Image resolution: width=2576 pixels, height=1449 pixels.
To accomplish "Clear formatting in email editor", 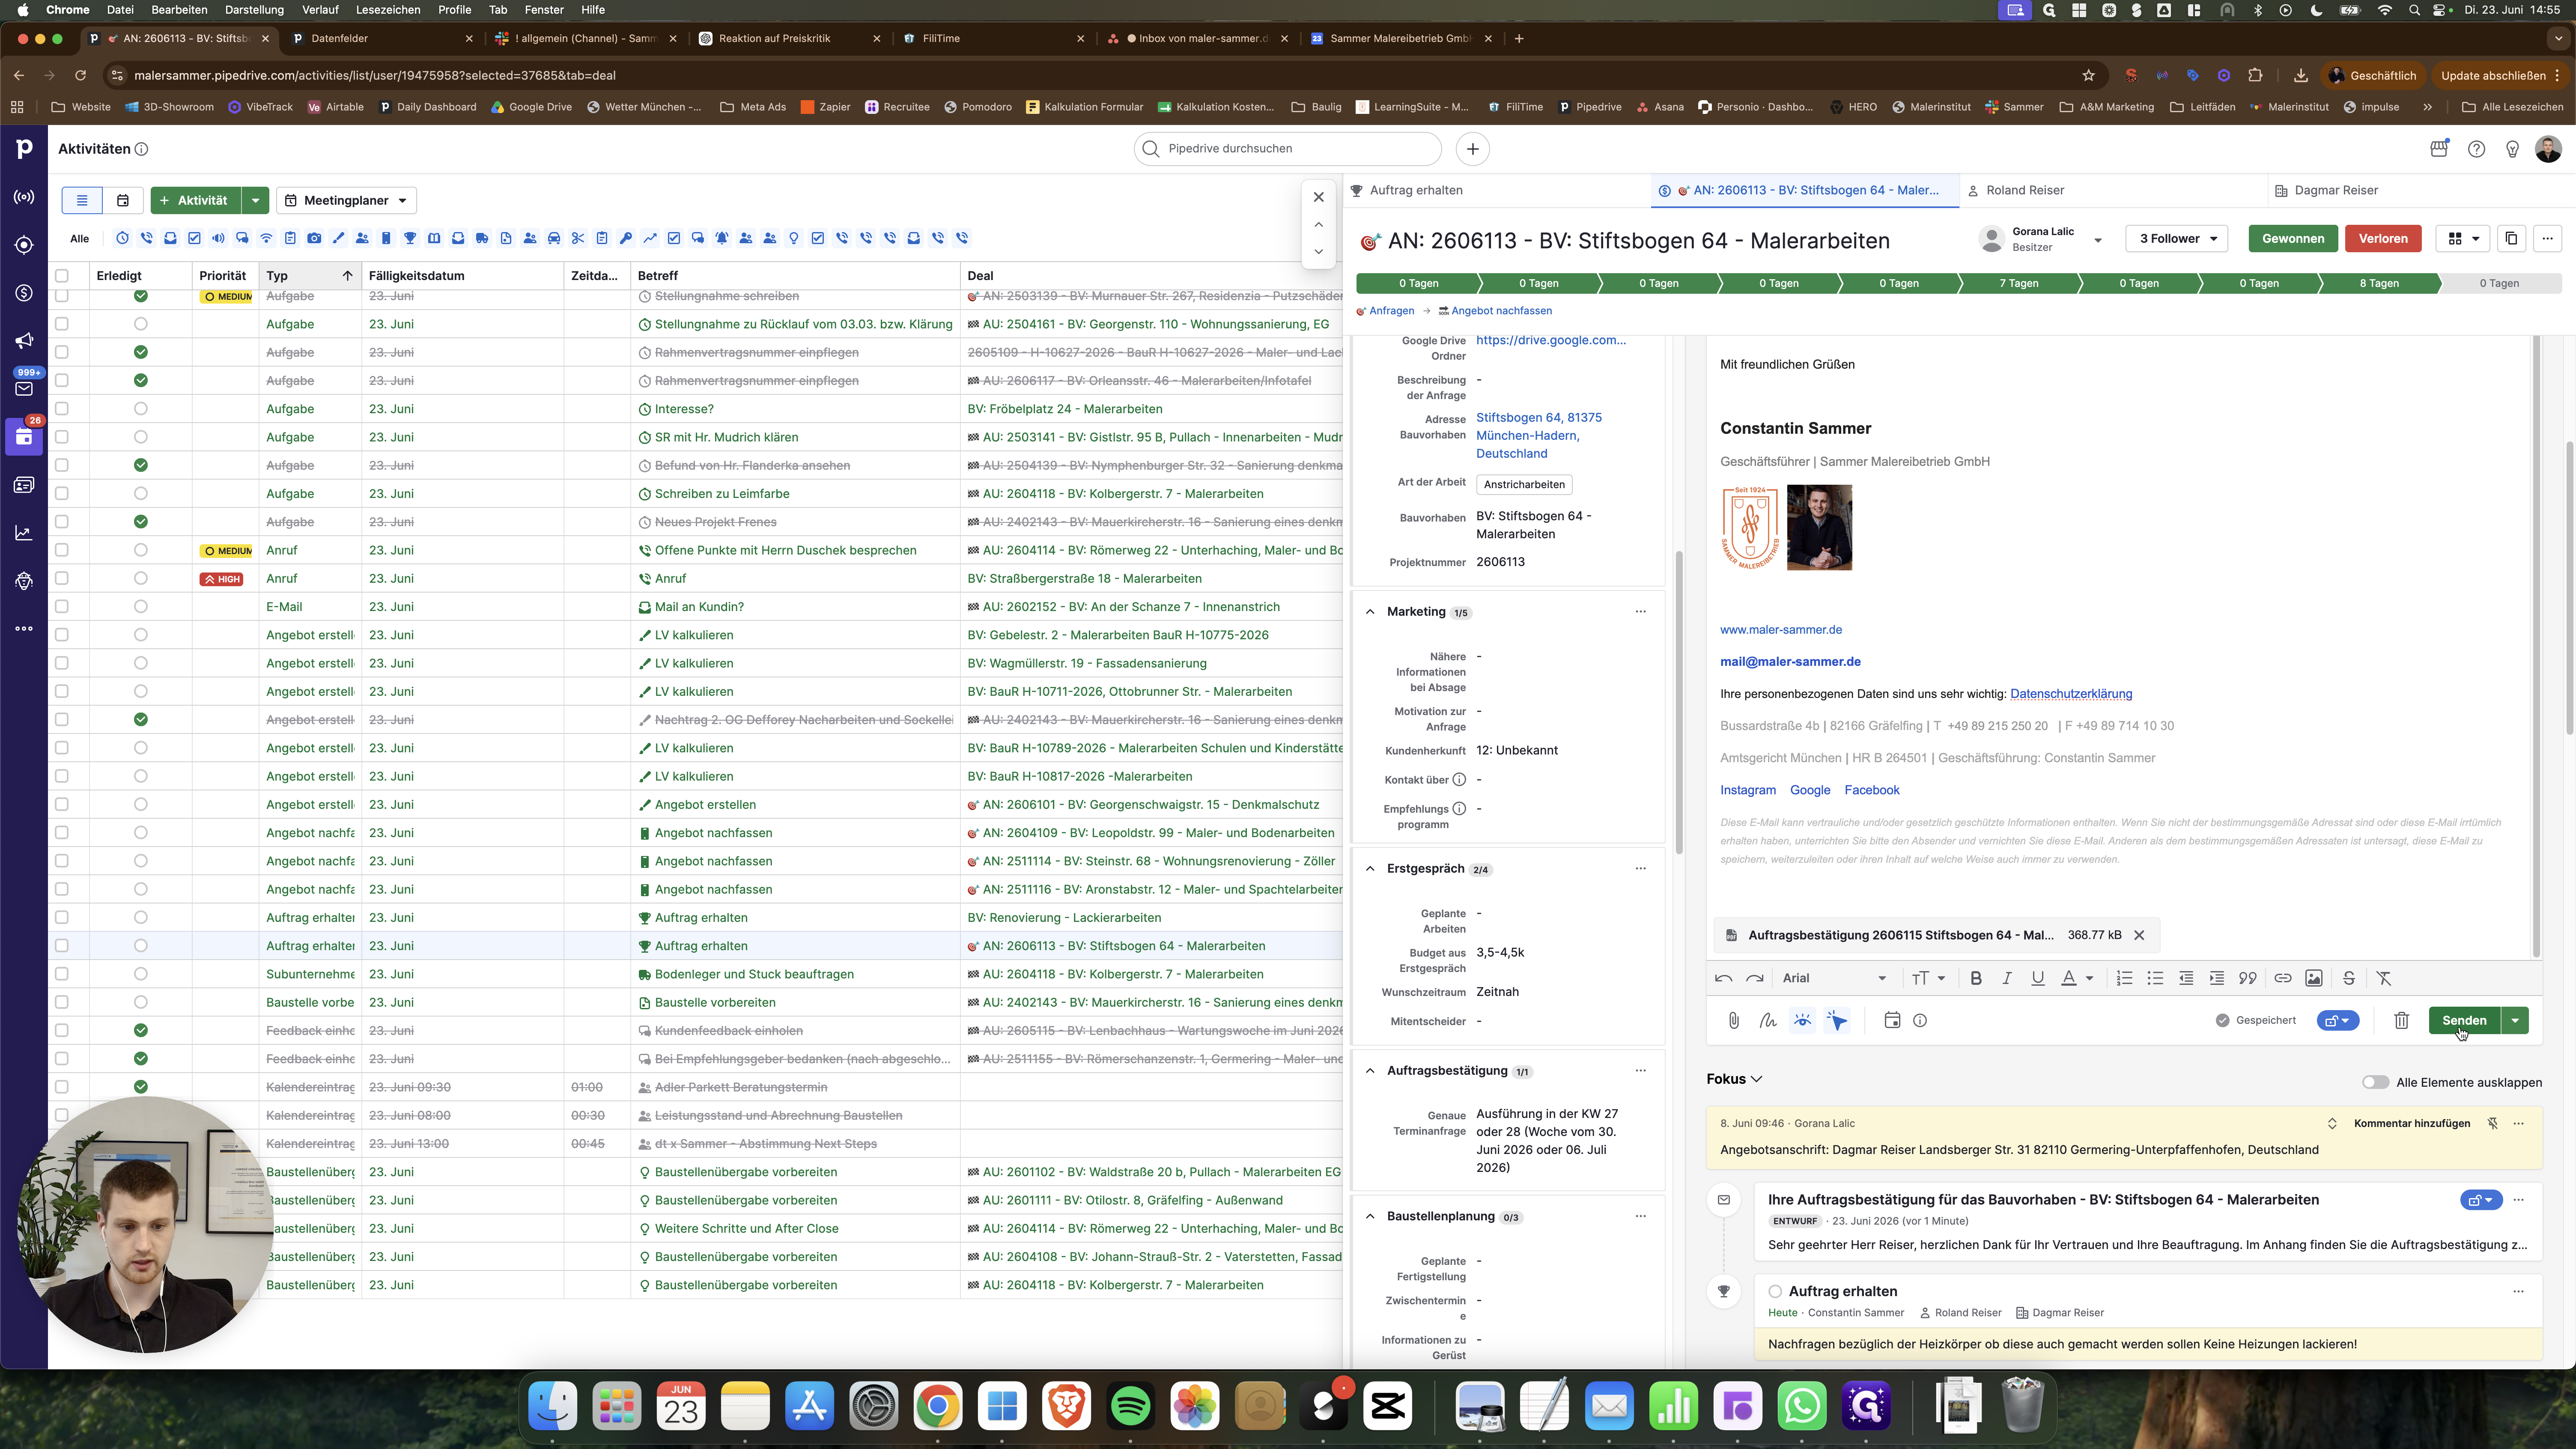I will click(x=2384, y=978).
